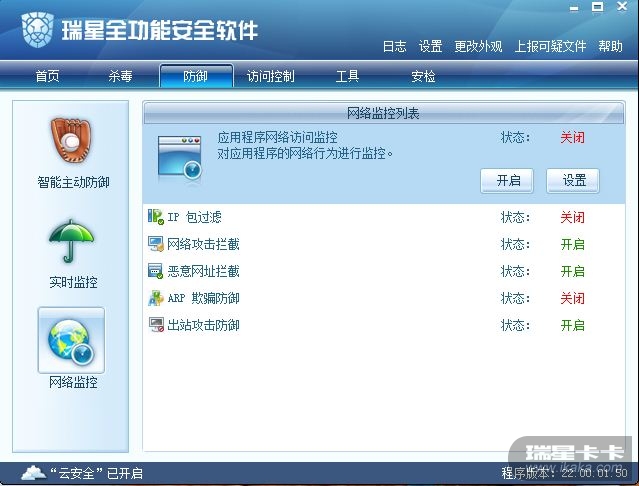Click the 实时监控 label
Viewport: 639px width, 486px height.
coord(73,282)
